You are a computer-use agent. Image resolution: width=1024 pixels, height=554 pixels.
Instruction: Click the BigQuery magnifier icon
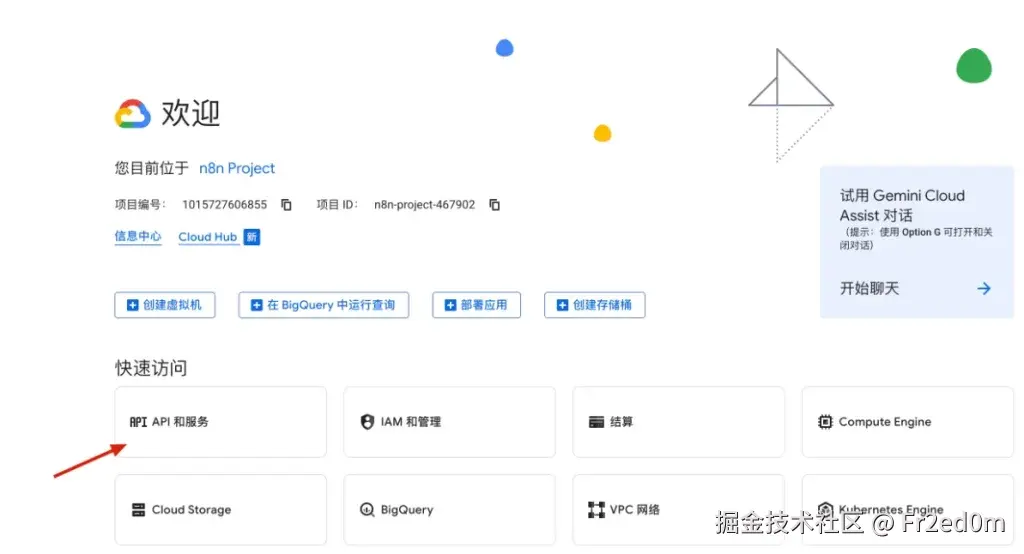367,510
